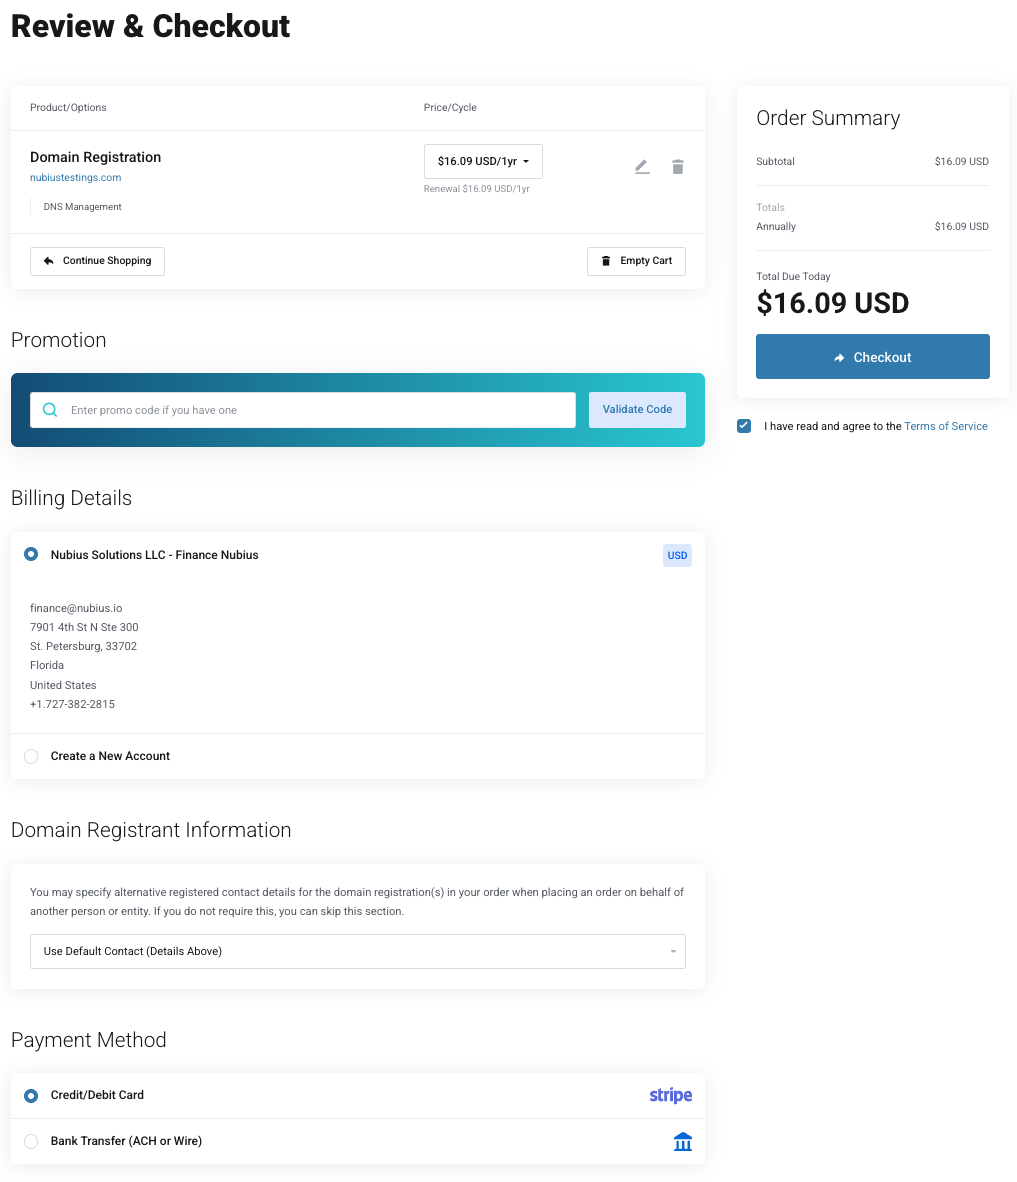Click the Stripe logo icon
Screen dimensions: 1017x1182
670,1095
